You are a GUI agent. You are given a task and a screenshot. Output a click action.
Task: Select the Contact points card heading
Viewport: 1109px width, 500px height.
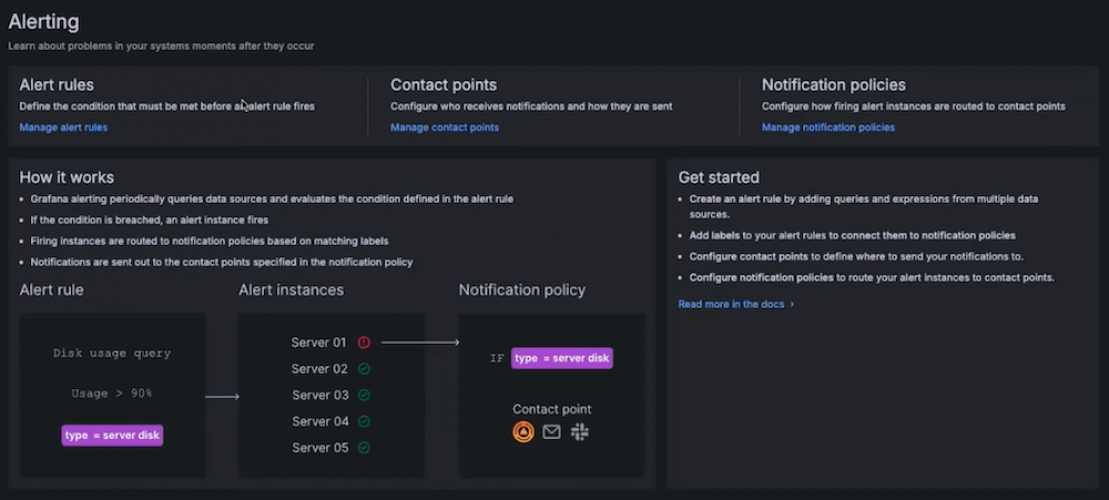click(443, 85)
